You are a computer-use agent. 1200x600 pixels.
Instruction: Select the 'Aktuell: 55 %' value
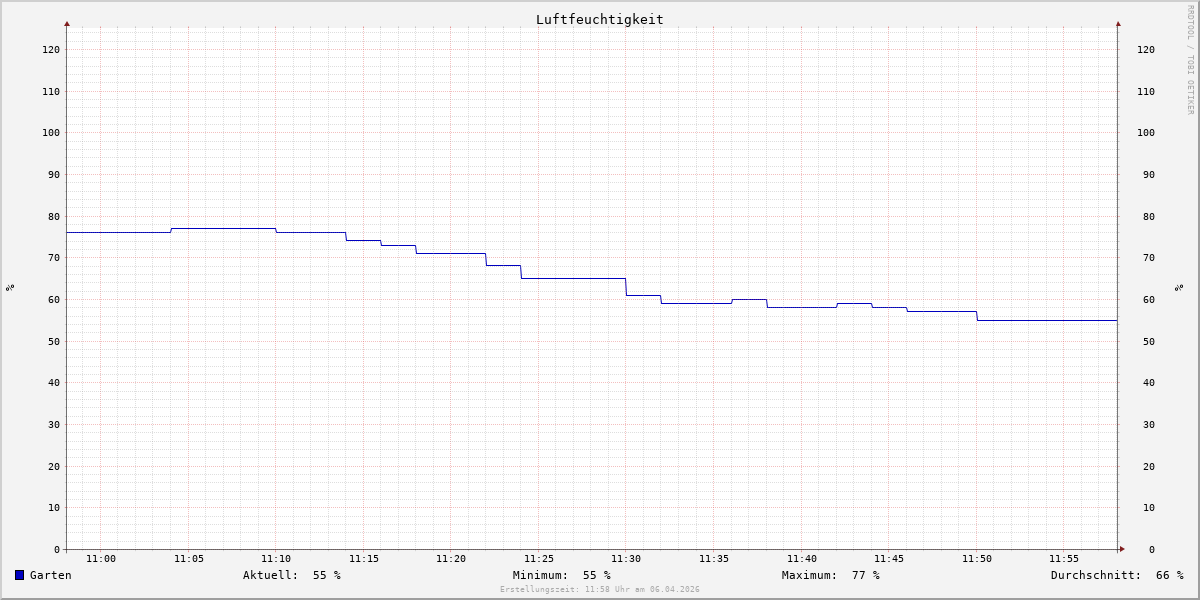pyautogui.click(x=292, y=575)
